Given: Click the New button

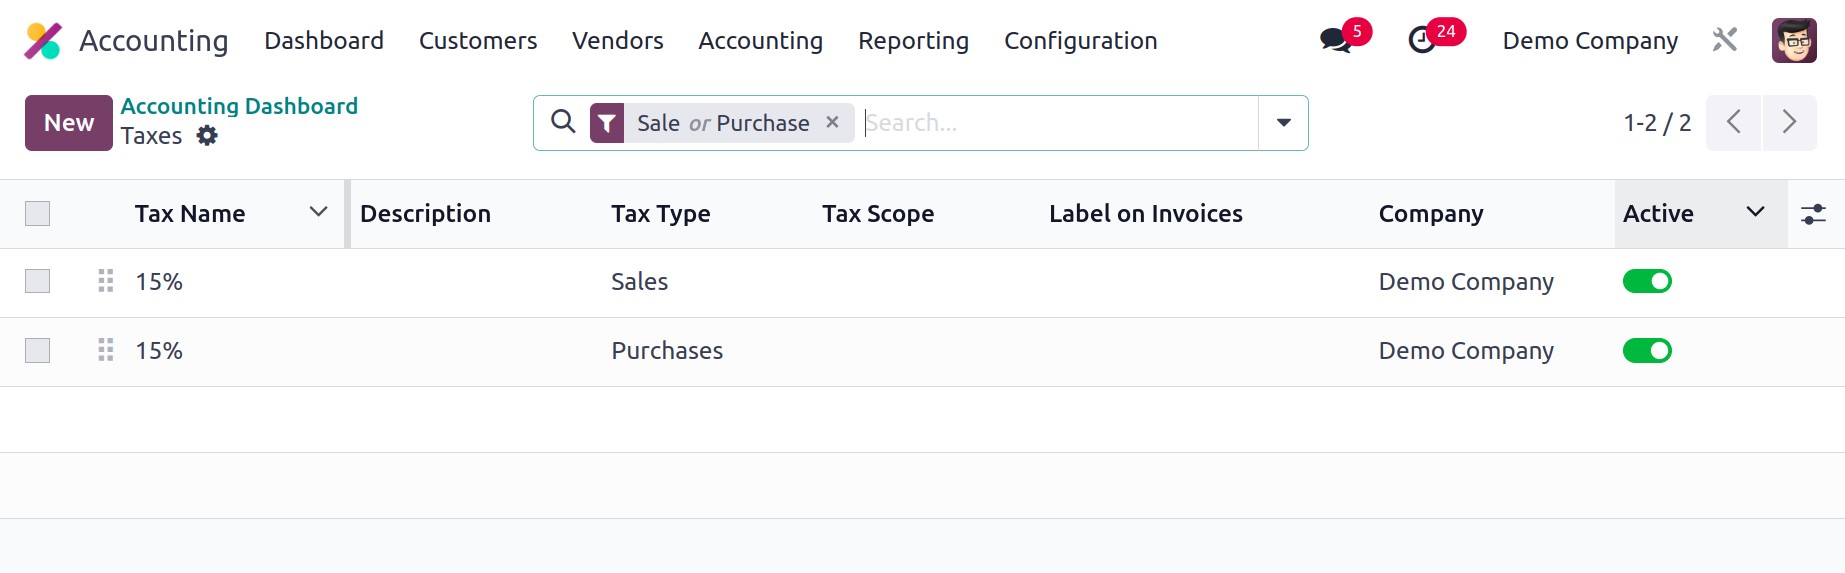Looking at the screenshot, I should pos(69,123).
